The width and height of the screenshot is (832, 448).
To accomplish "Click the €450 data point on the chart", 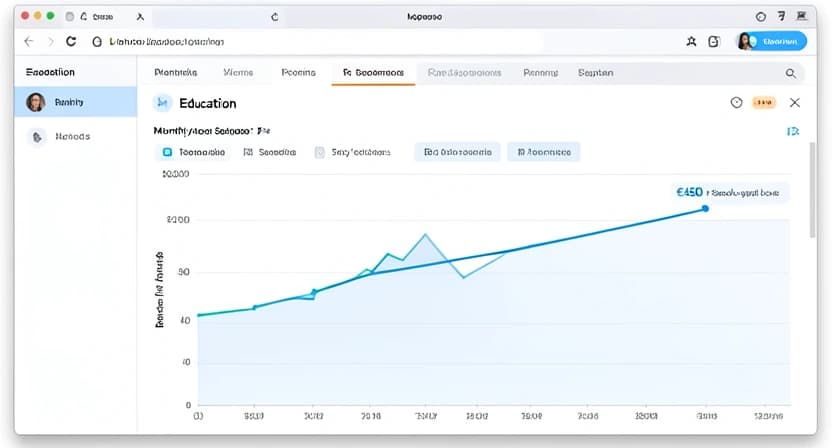I will (x=705, y=209).
